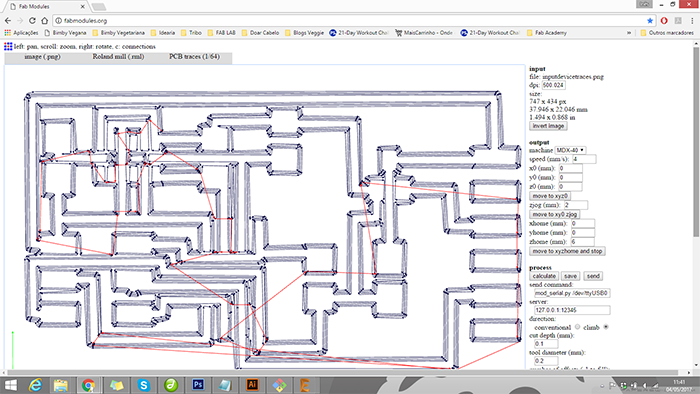Edit the cut depth (mm) field

point(546,344)
